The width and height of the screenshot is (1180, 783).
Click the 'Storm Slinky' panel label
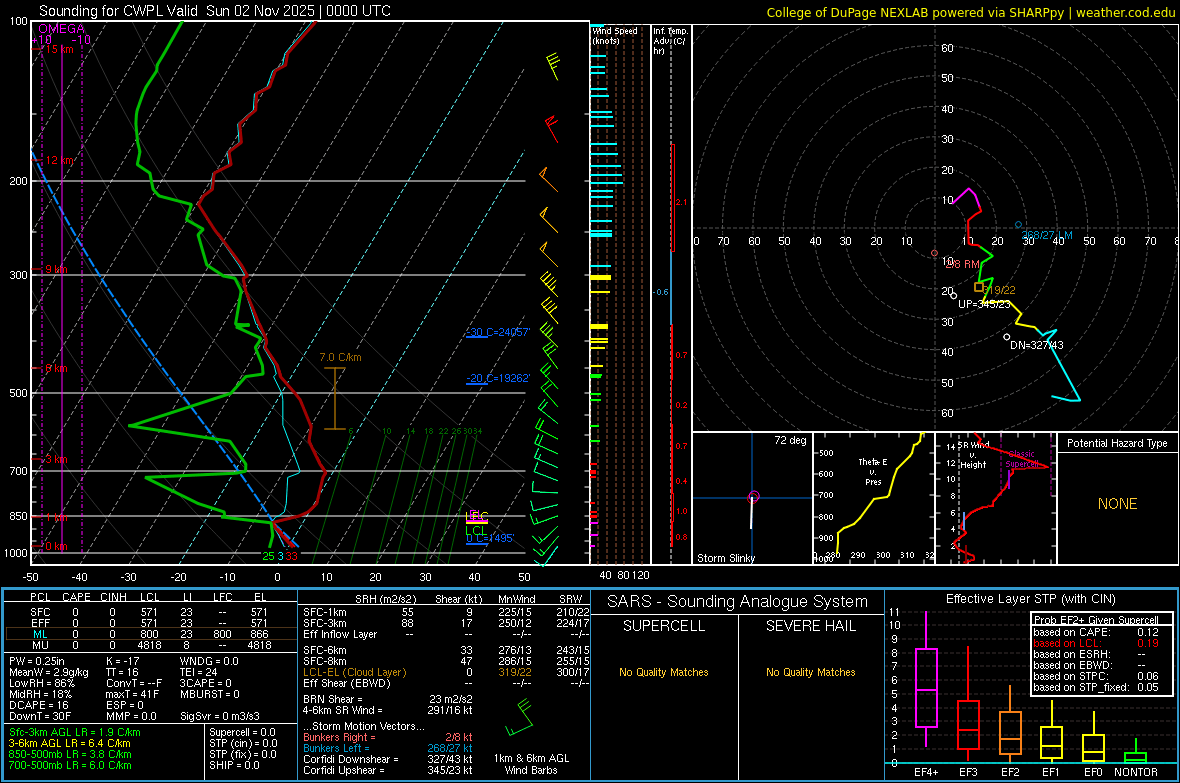coord(726,558)
